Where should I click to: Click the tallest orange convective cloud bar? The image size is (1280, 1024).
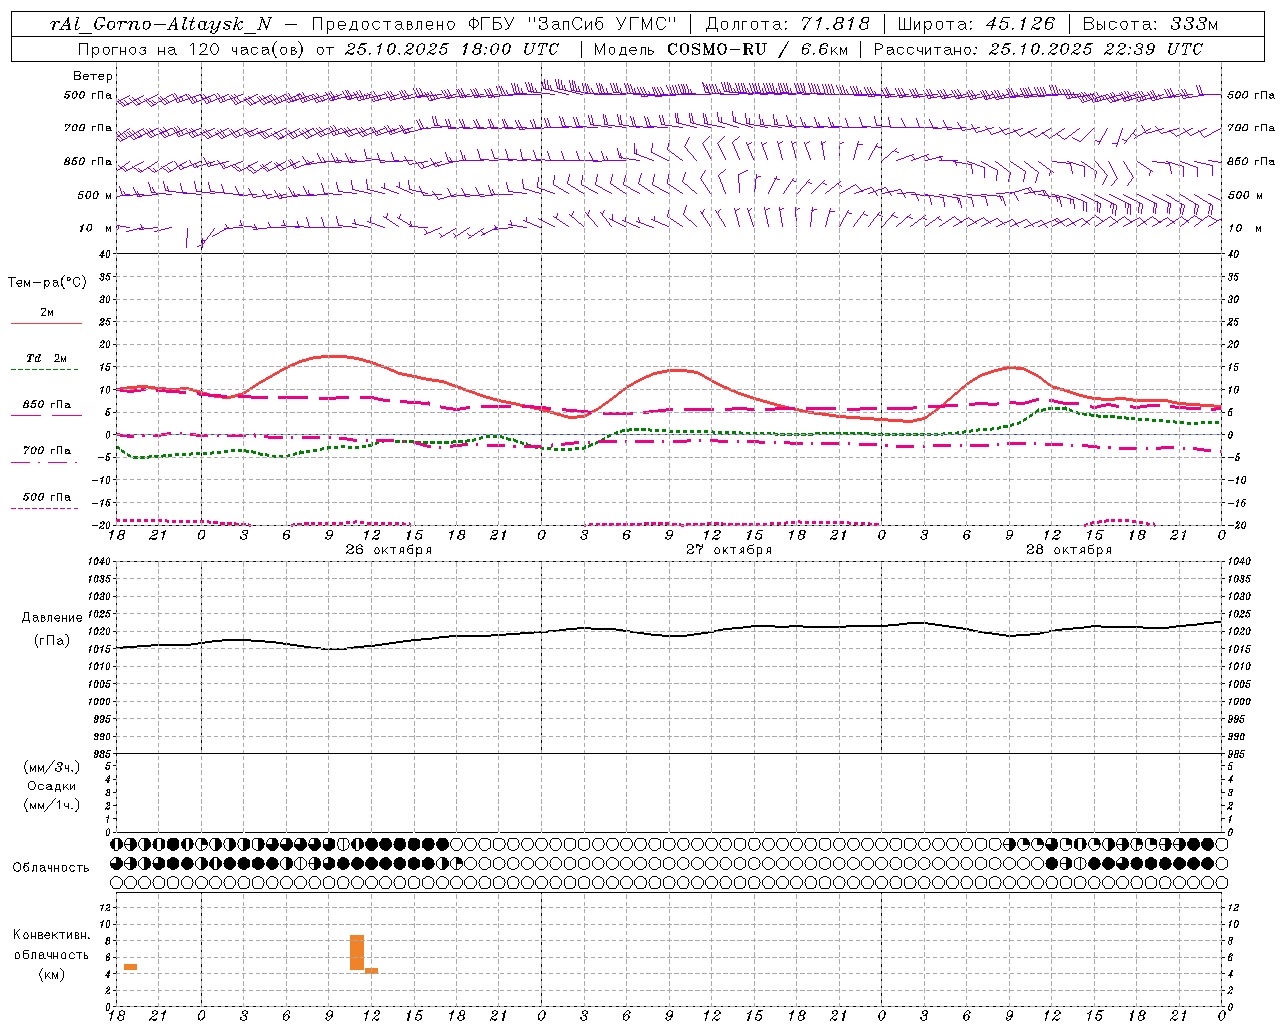tap(357, 952)
